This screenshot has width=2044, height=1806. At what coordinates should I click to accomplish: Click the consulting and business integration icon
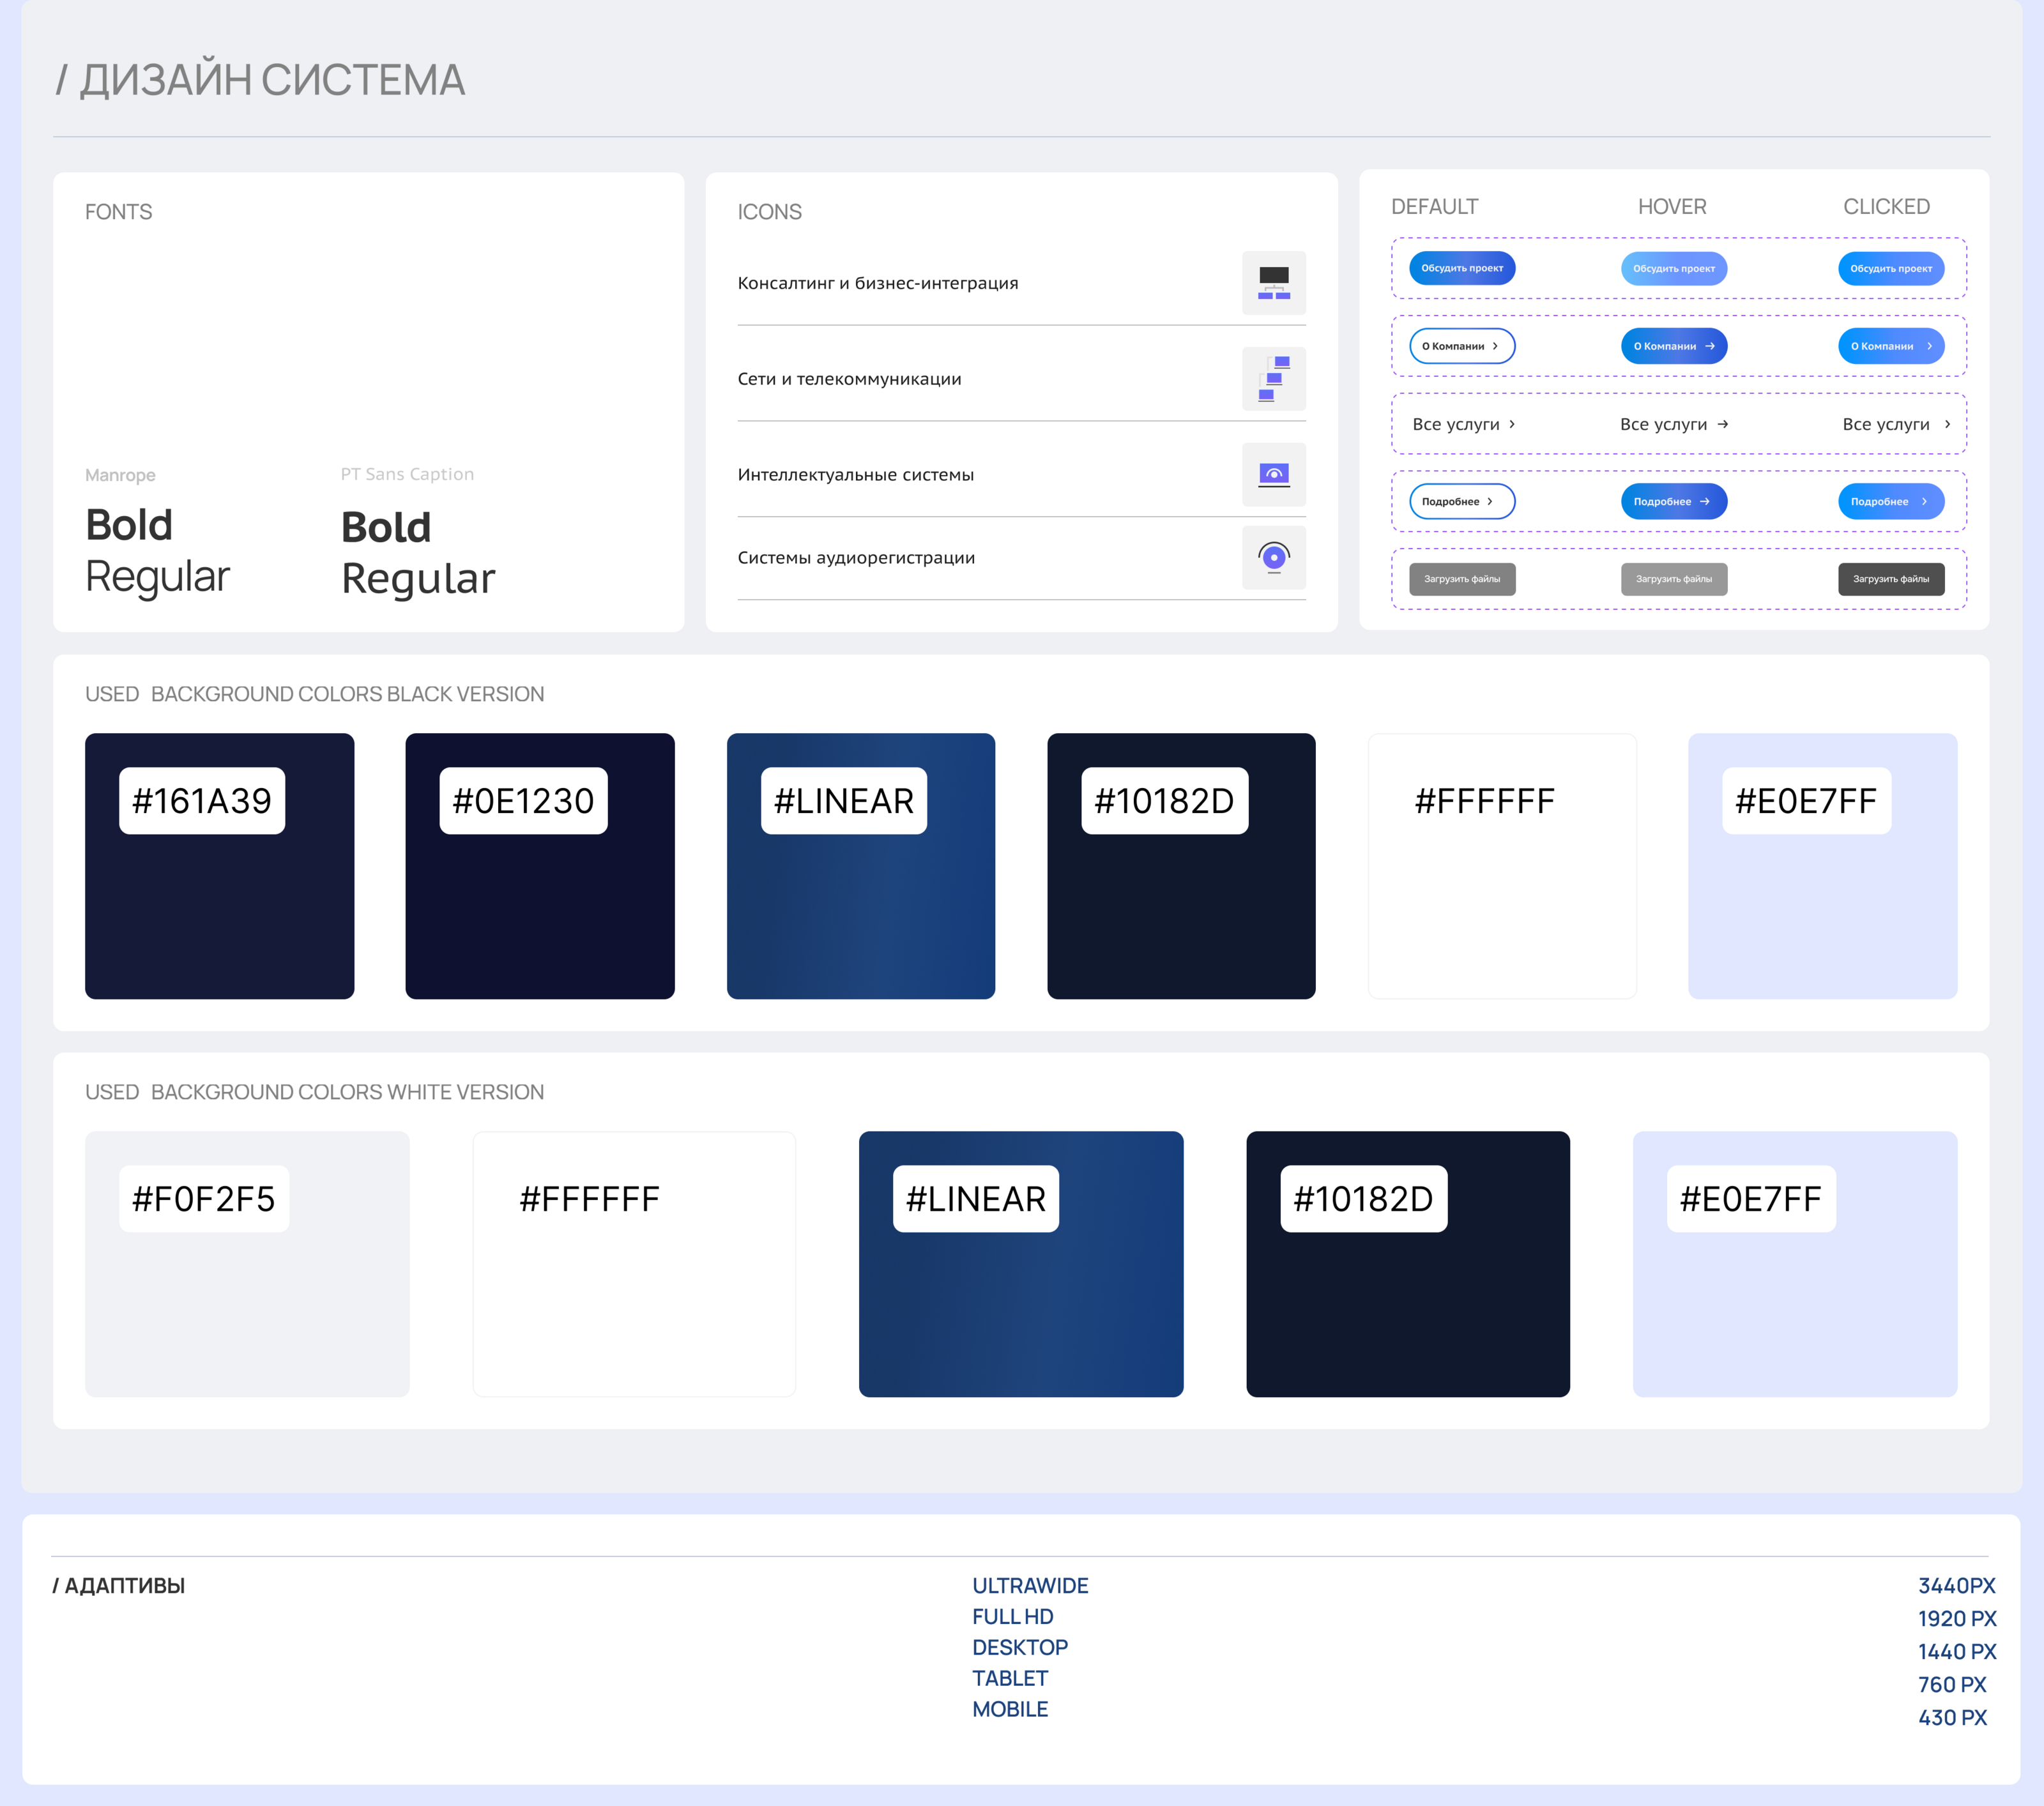[1273, 283]
